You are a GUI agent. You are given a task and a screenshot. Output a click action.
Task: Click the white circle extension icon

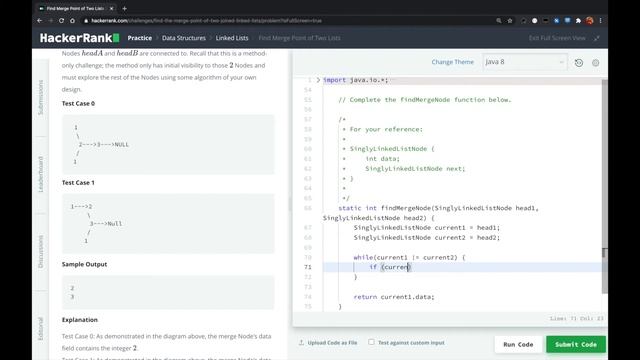534,20
